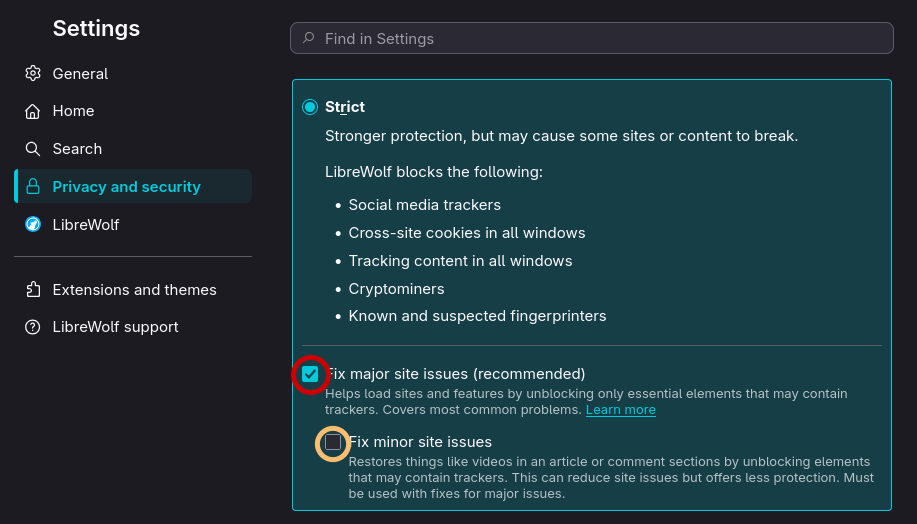
Task: Click the LibreWolf logo icon in sidebar
Action: click(x=33, y=224)
